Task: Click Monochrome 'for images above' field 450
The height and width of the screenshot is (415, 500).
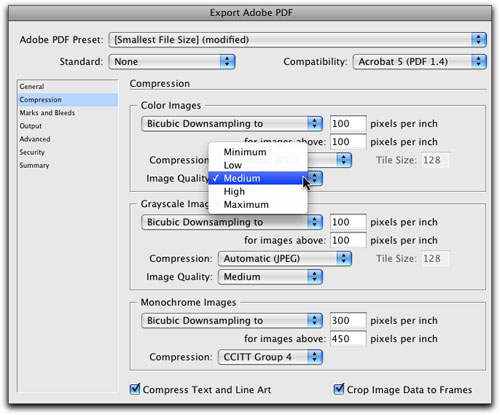Action: 348,339
